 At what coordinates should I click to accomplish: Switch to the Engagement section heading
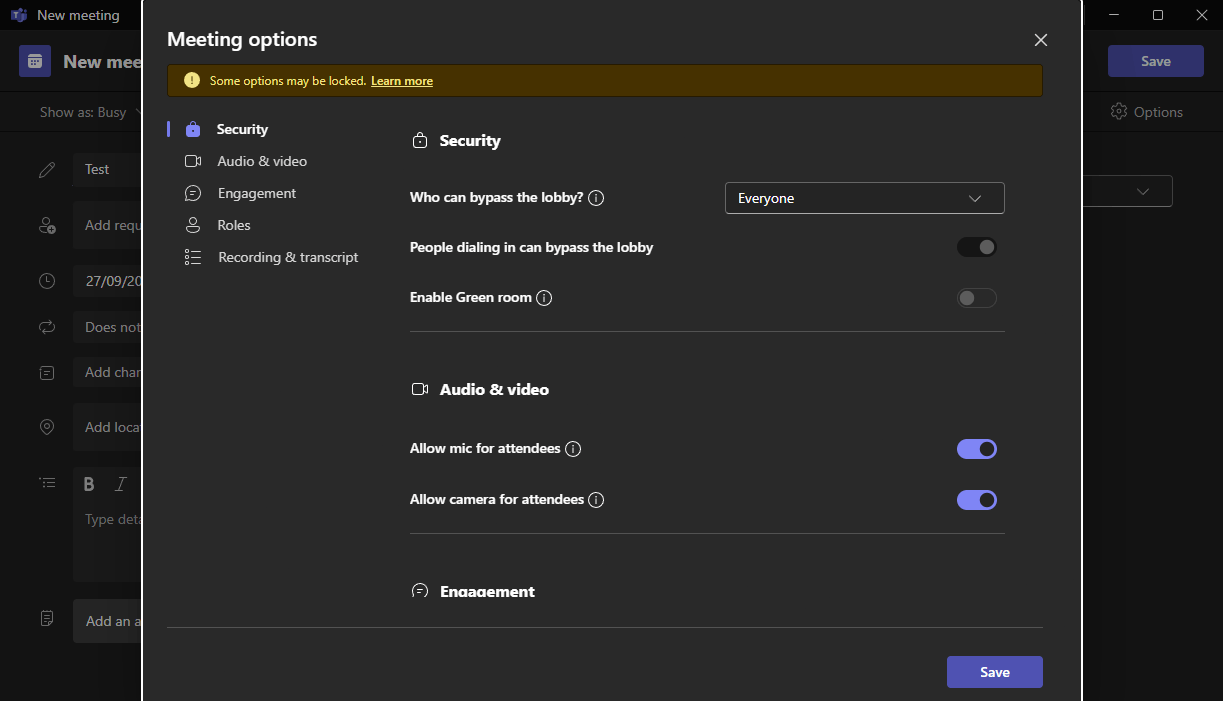(x=487, y=591)
